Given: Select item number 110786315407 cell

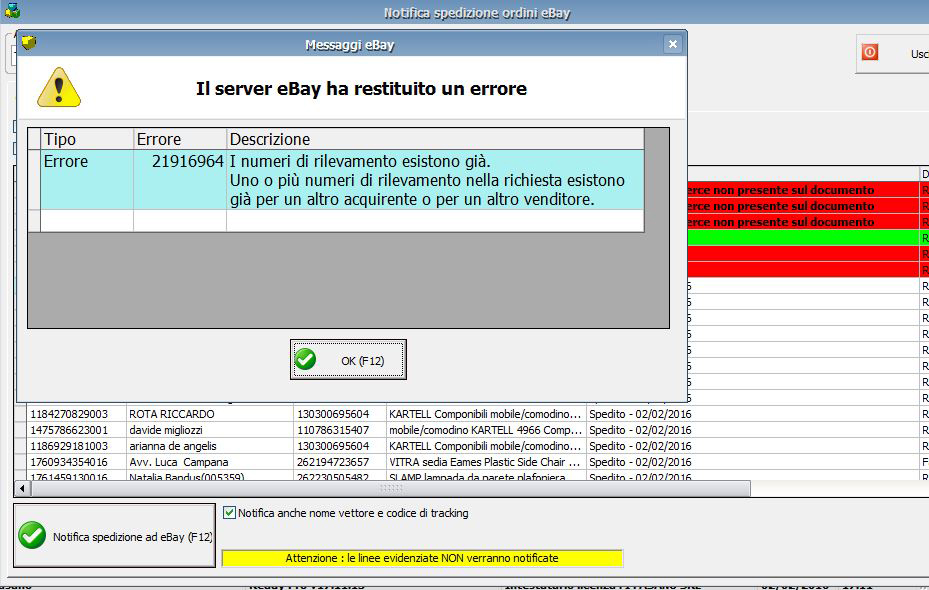Looking at the screenshot, I should (x=340, y=429).
